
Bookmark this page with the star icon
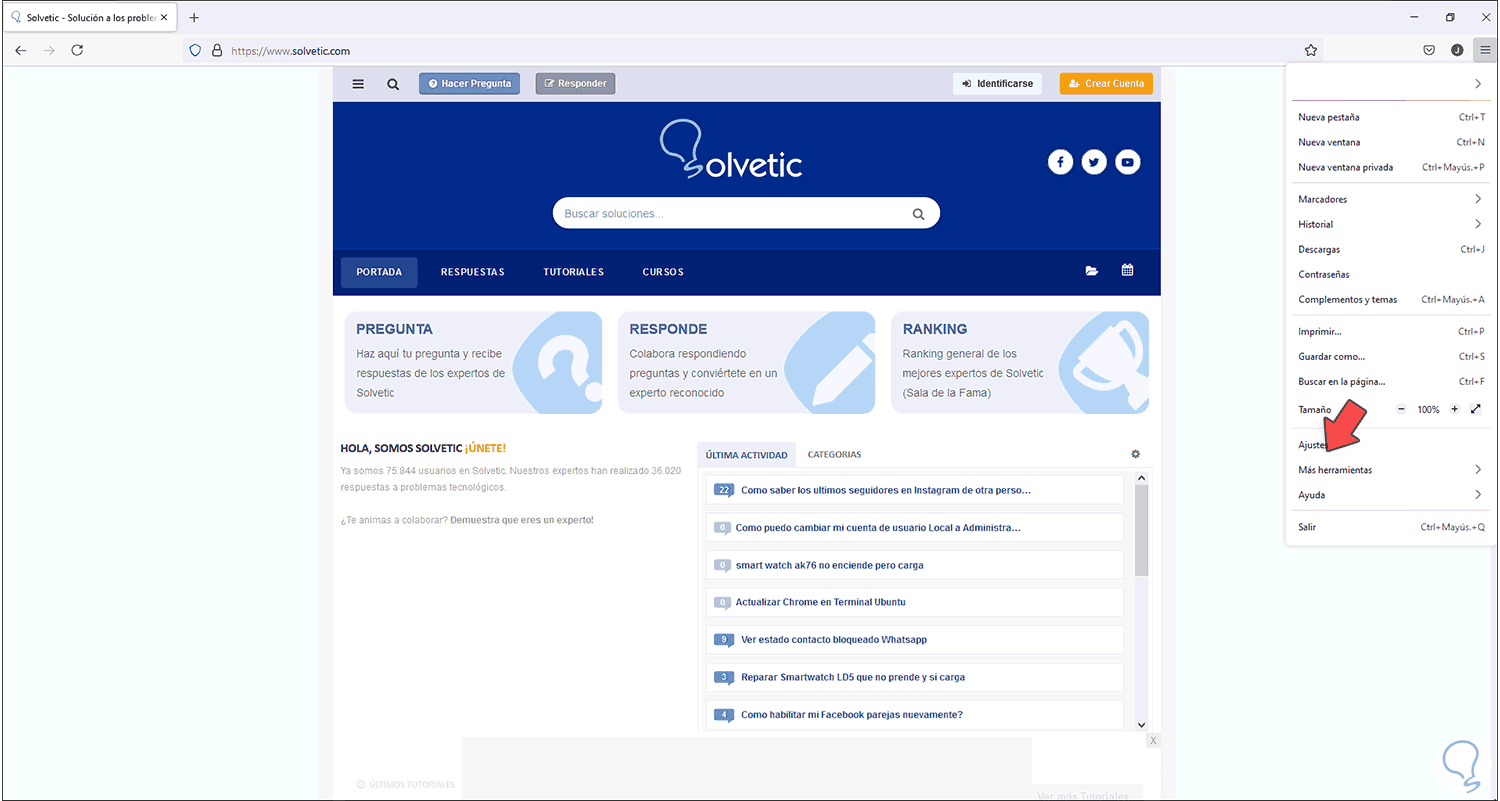click(1311, 50)
